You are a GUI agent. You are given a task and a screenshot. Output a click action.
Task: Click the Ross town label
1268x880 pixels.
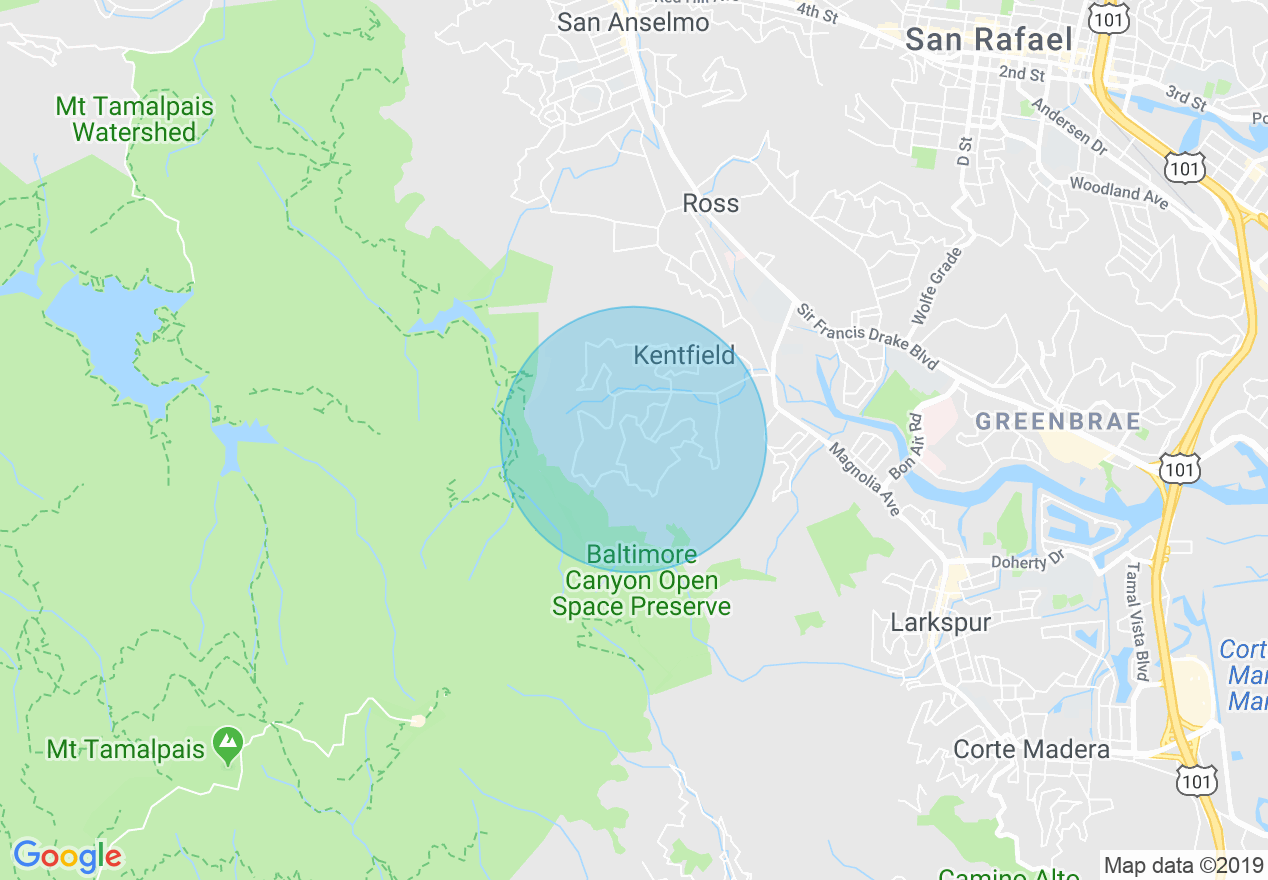pos(710,203)
